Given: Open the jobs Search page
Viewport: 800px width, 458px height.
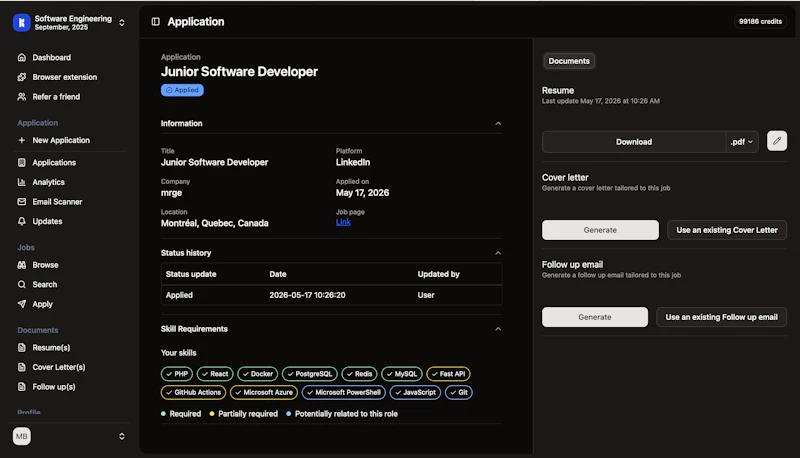Looking at the screenshot, I should [45, 285].
